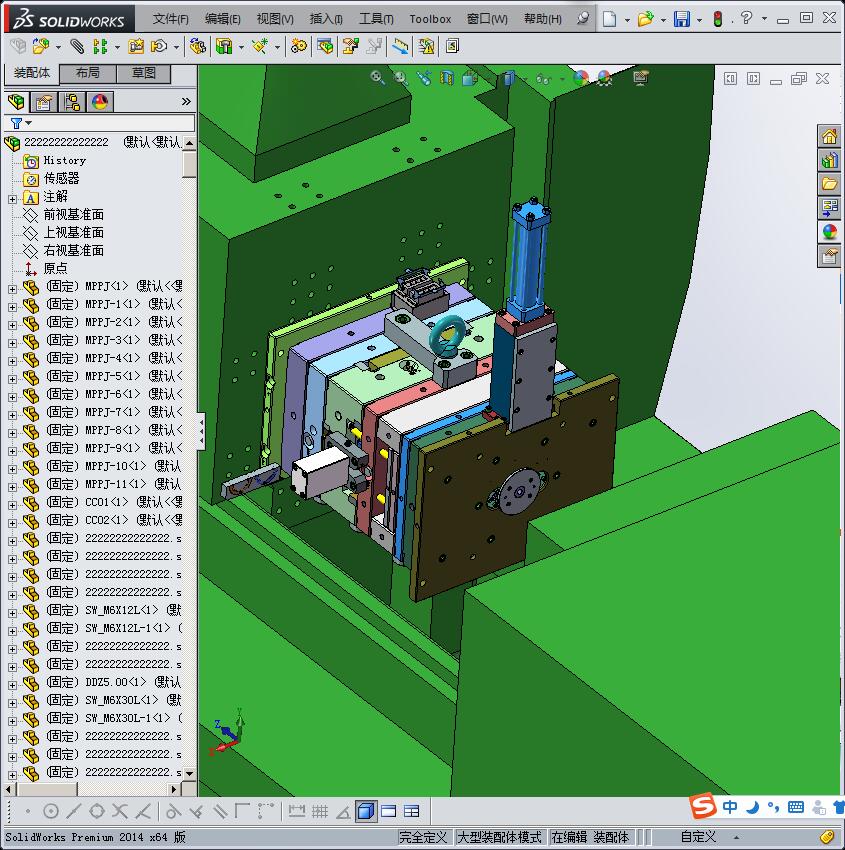845x850 pixels.
Task: Open the Toolbox menu
Action: click(430, 19)
